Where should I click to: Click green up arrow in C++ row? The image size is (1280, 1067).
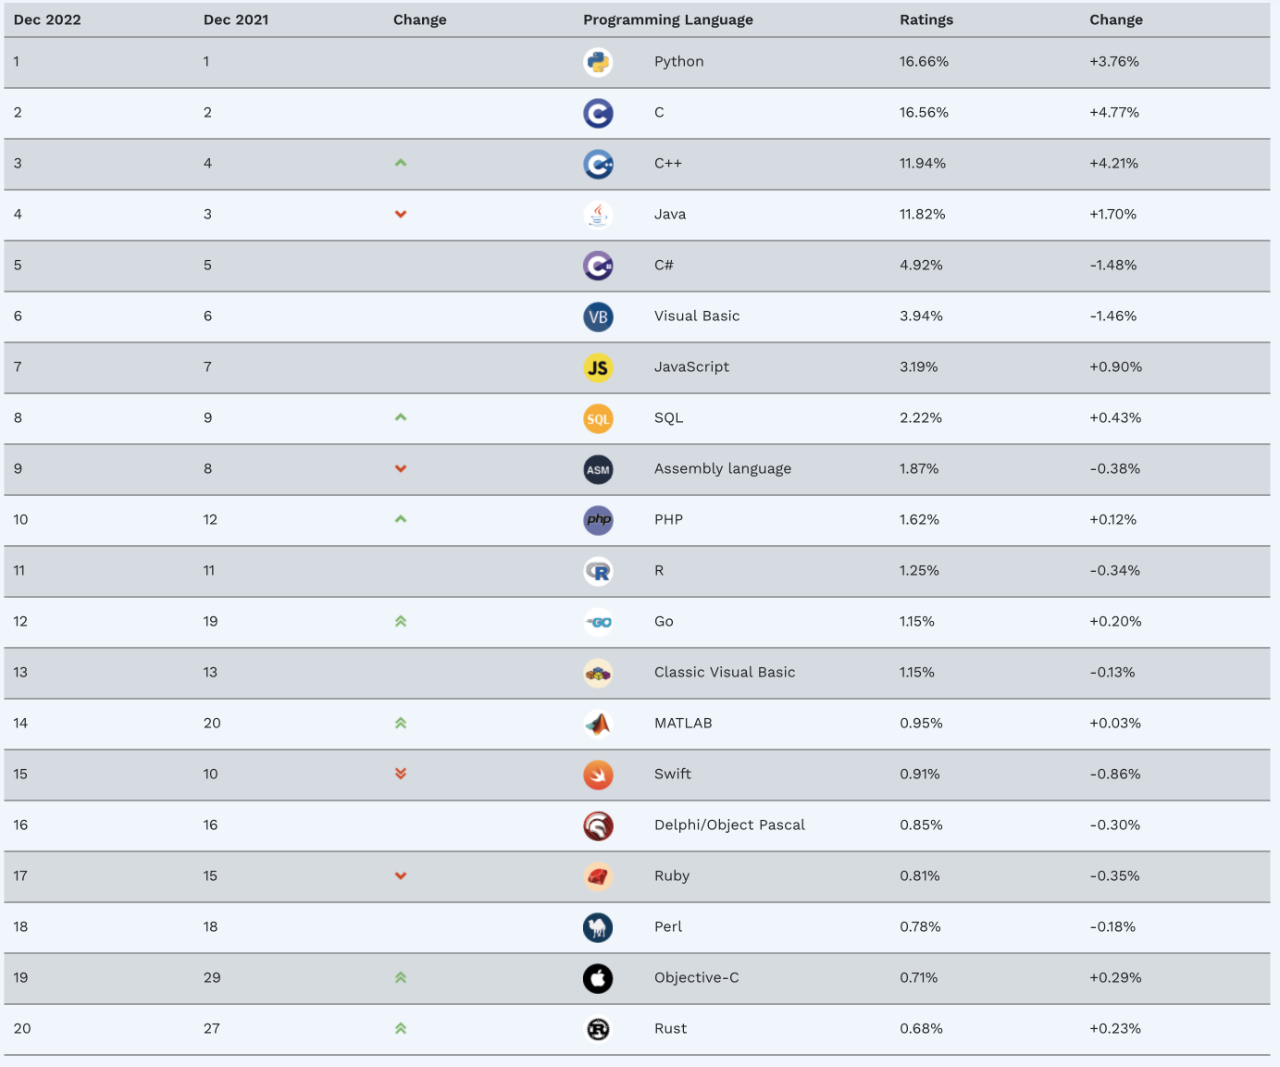pyautogui.click(x=401, y=163)
